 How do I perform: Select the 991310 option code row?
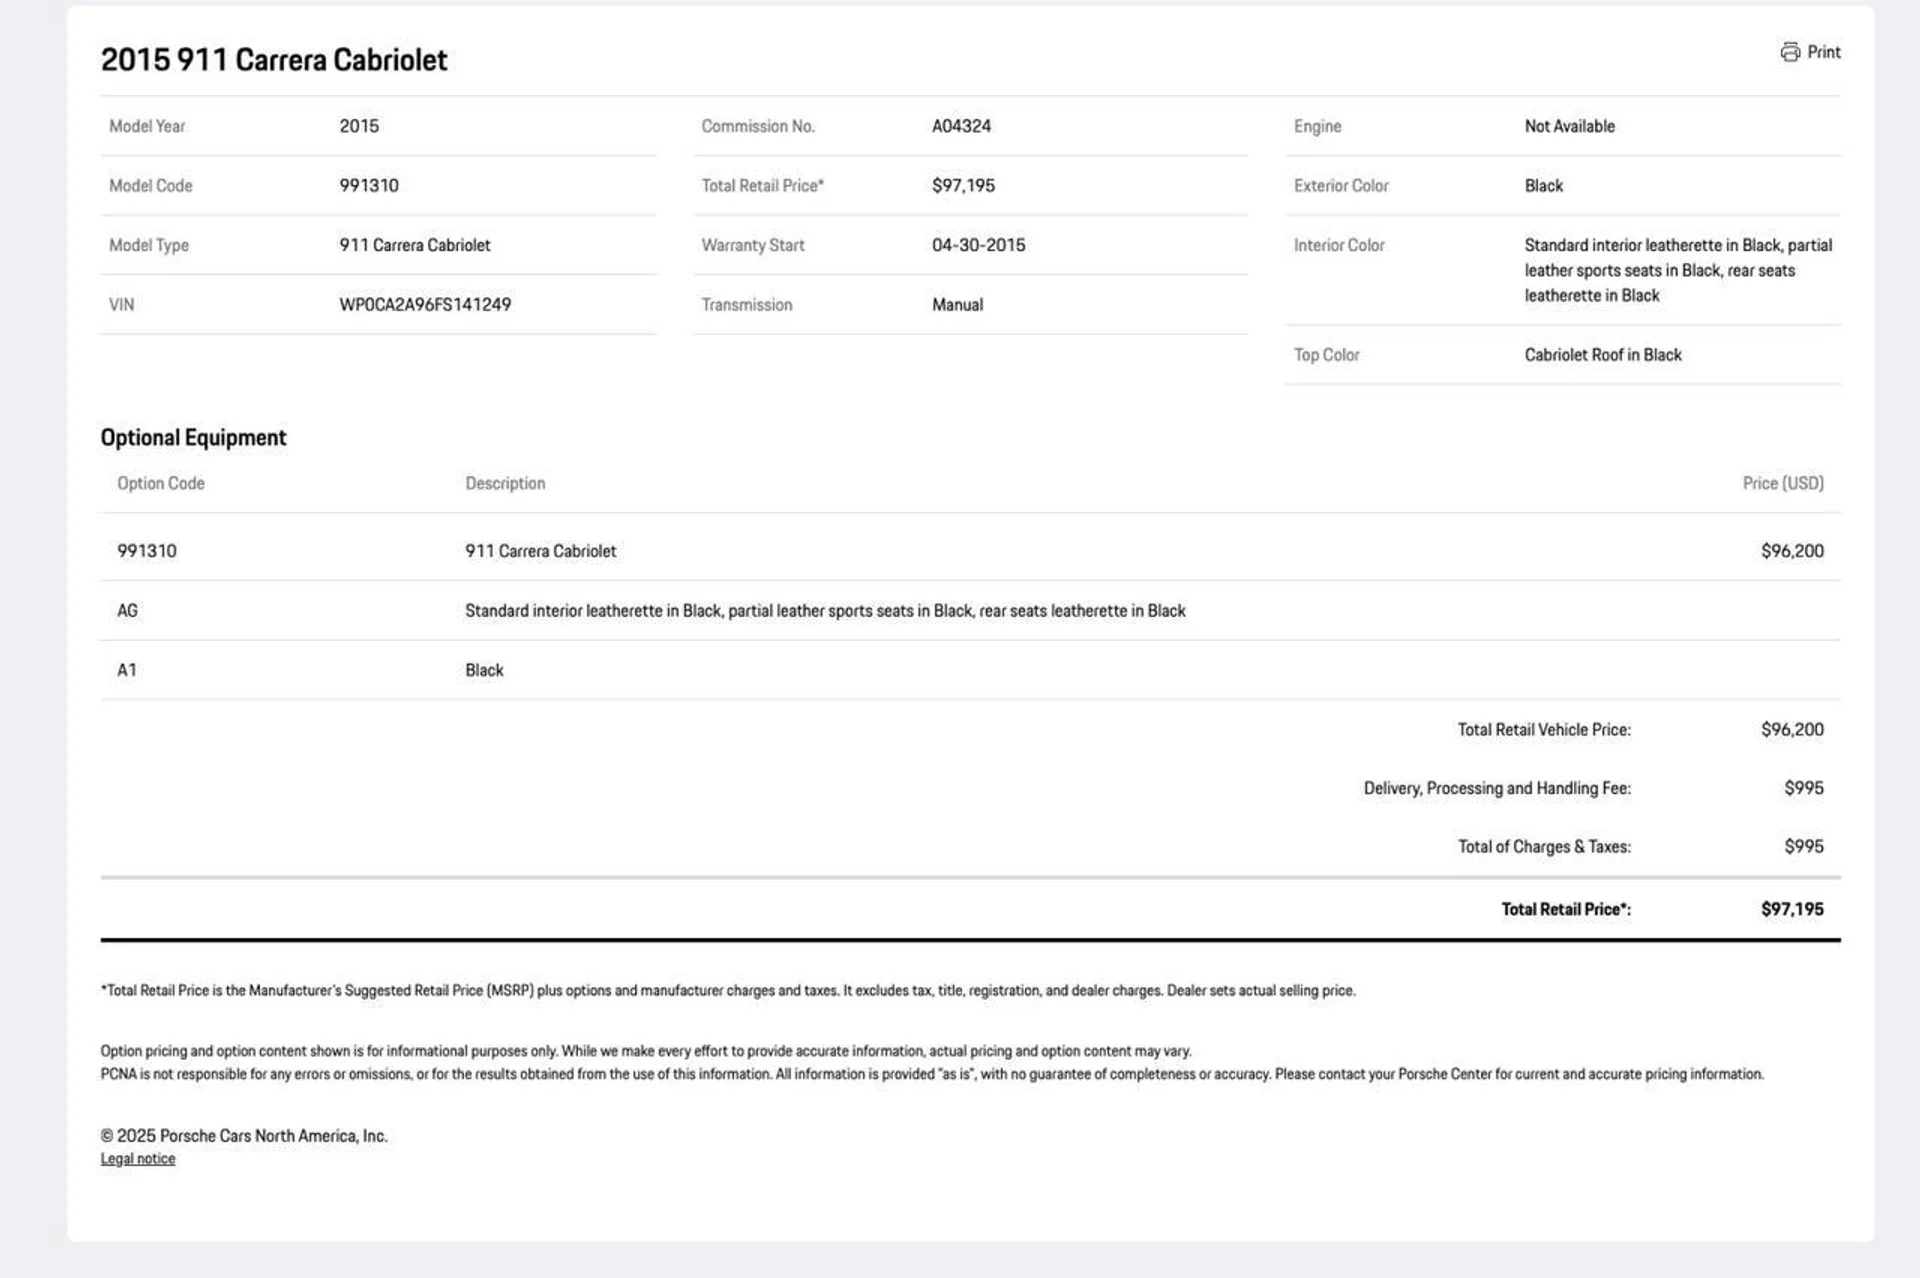point(147,551)
